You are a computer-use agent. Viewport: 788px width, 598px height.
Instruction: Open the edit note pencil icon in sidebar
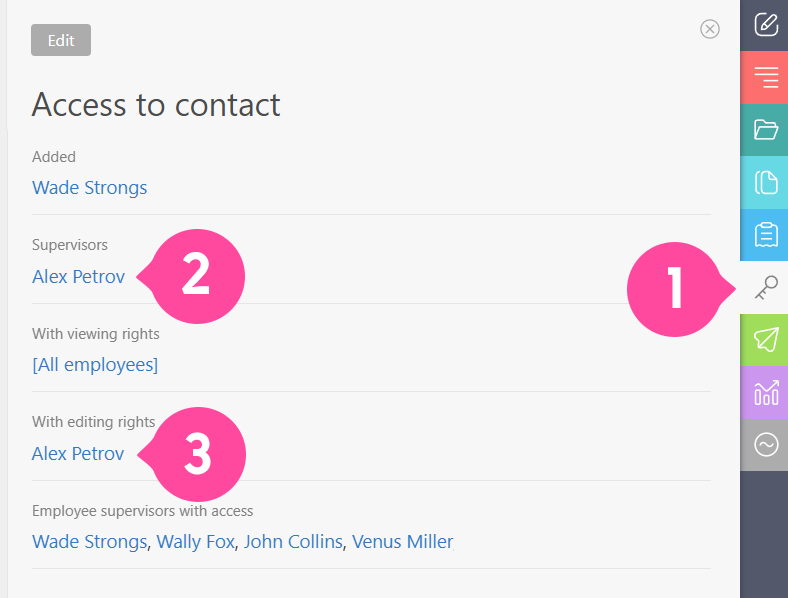pos(765,25)
